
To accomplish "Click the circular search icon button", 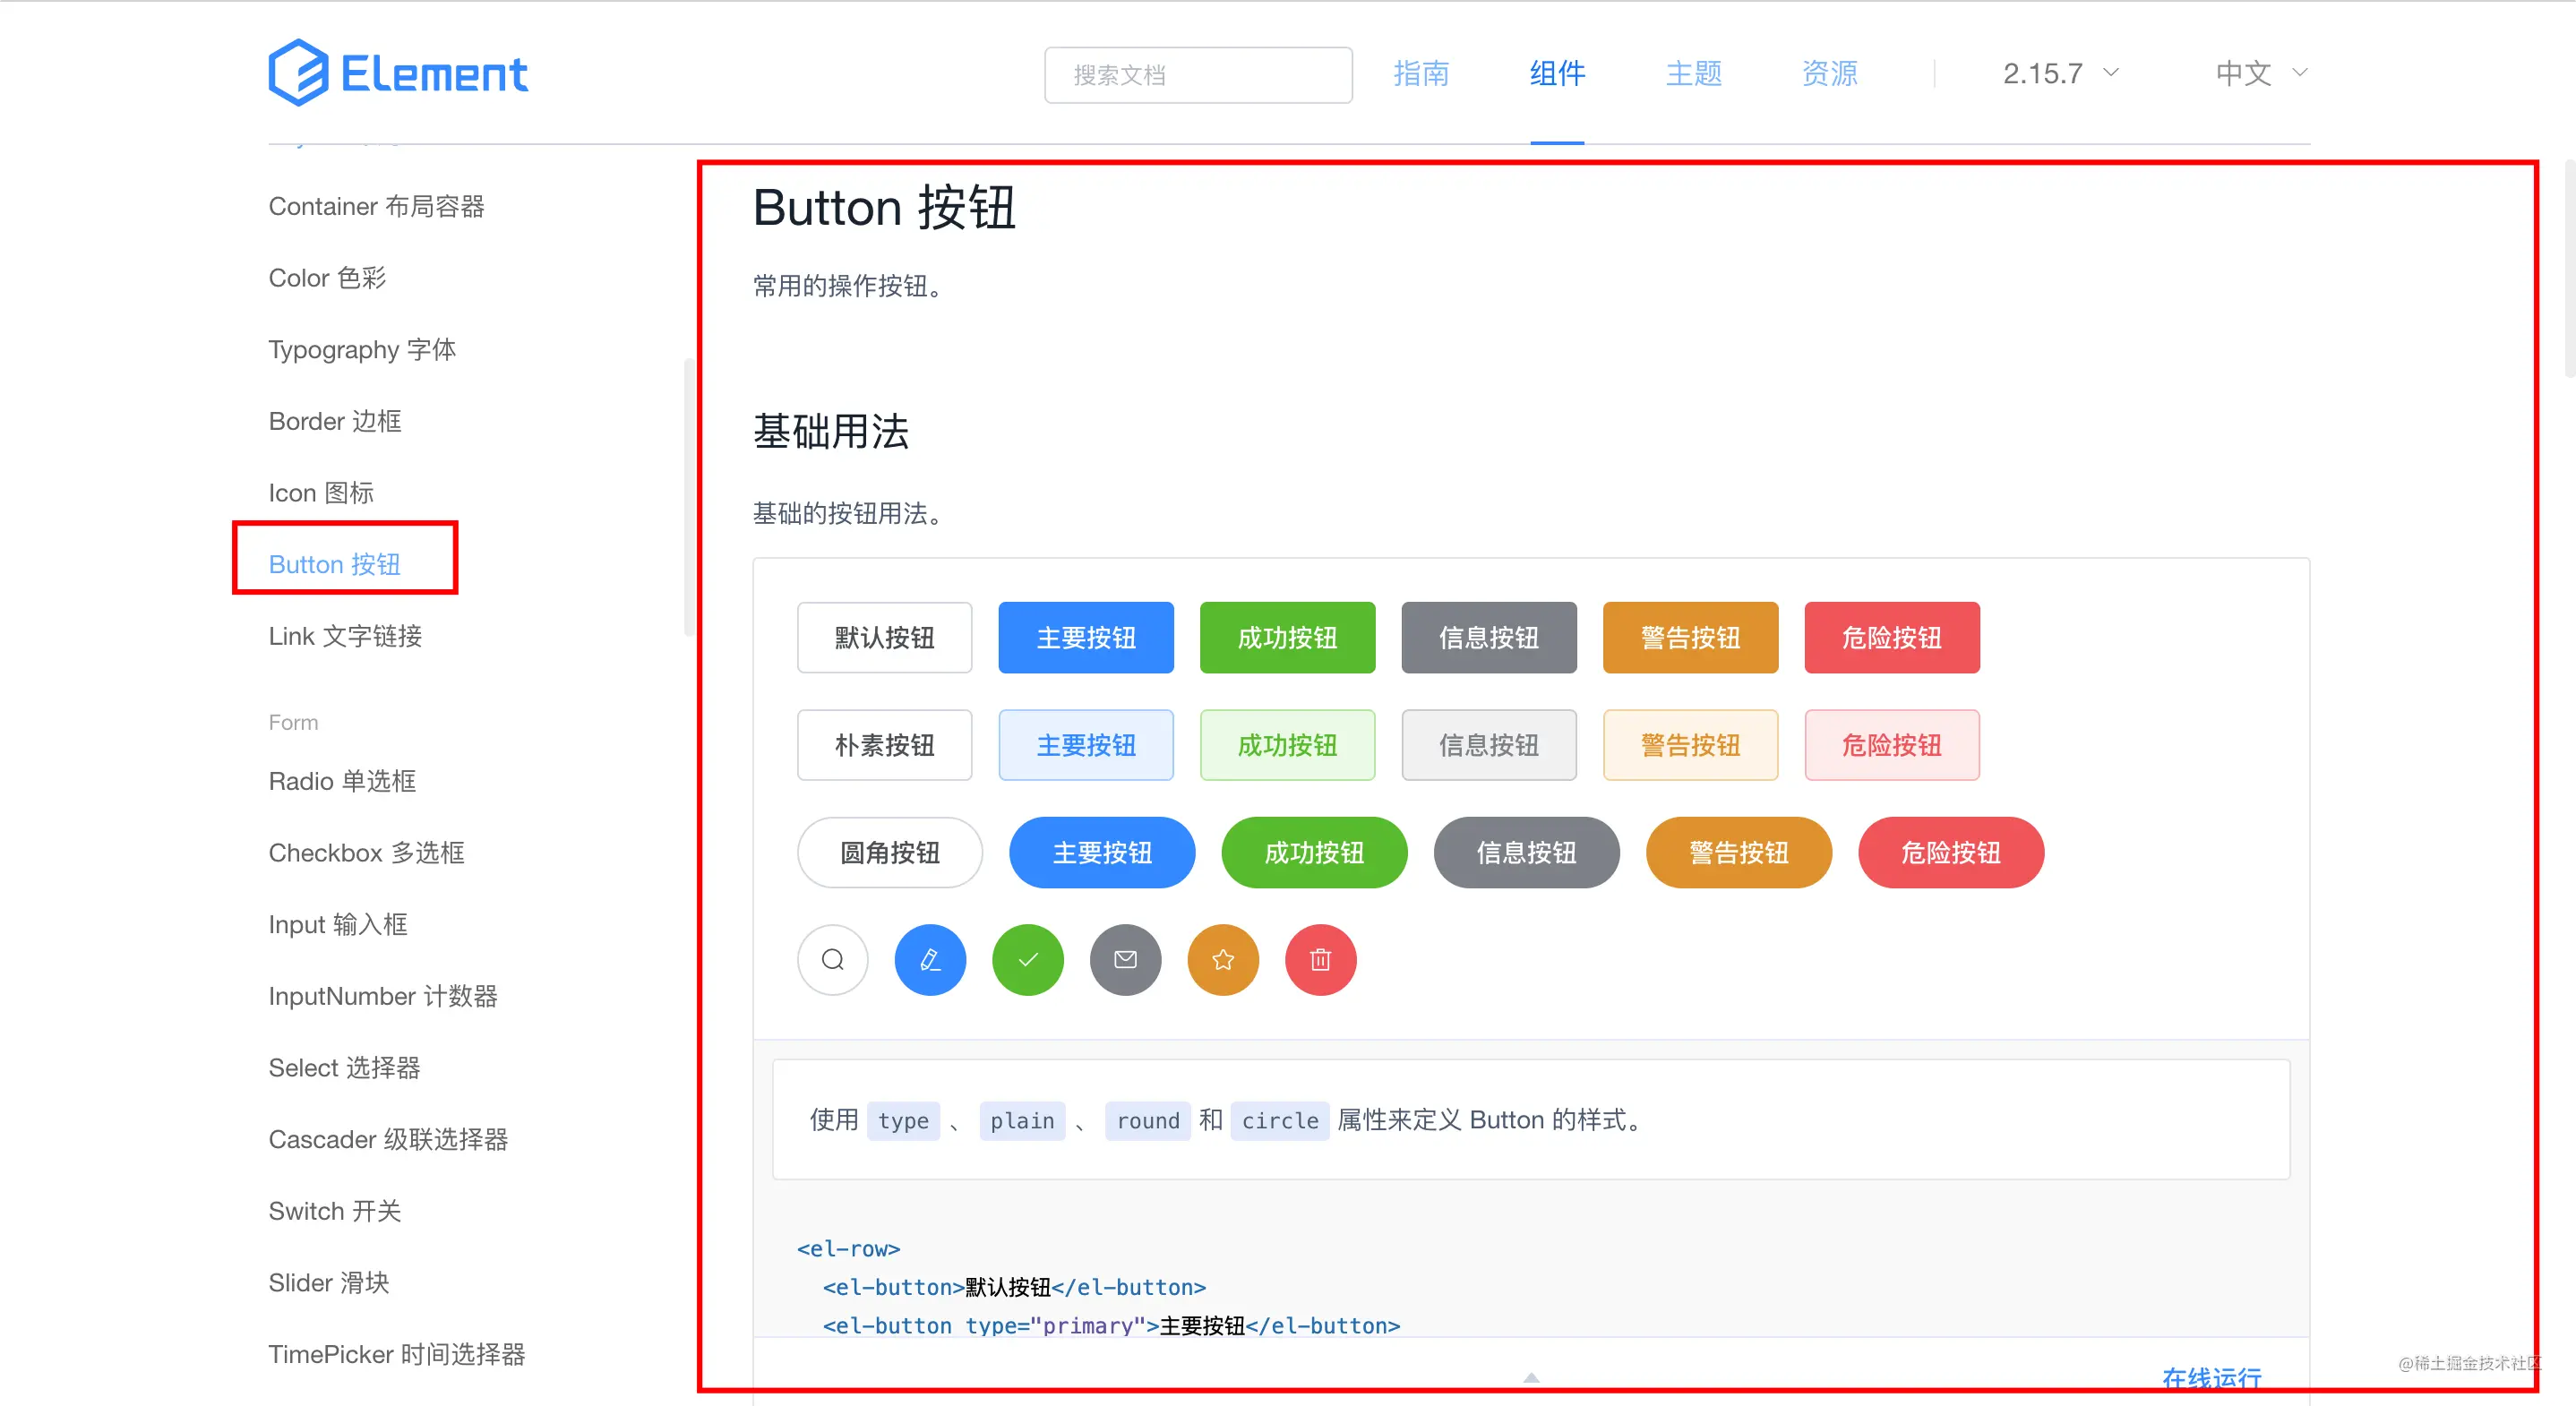I will pyautogui.click(x=832, y=960).
